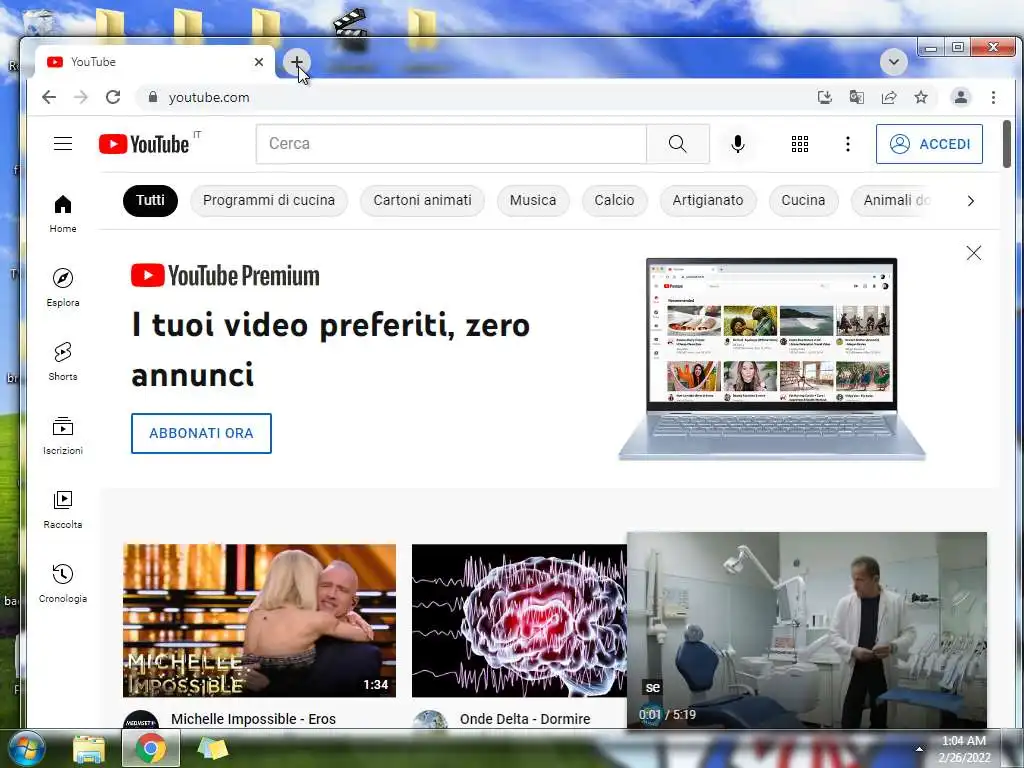Screen dimensions: 1024x768
Task: Open the YouTube hamburger guide menu
Action: 63,144
